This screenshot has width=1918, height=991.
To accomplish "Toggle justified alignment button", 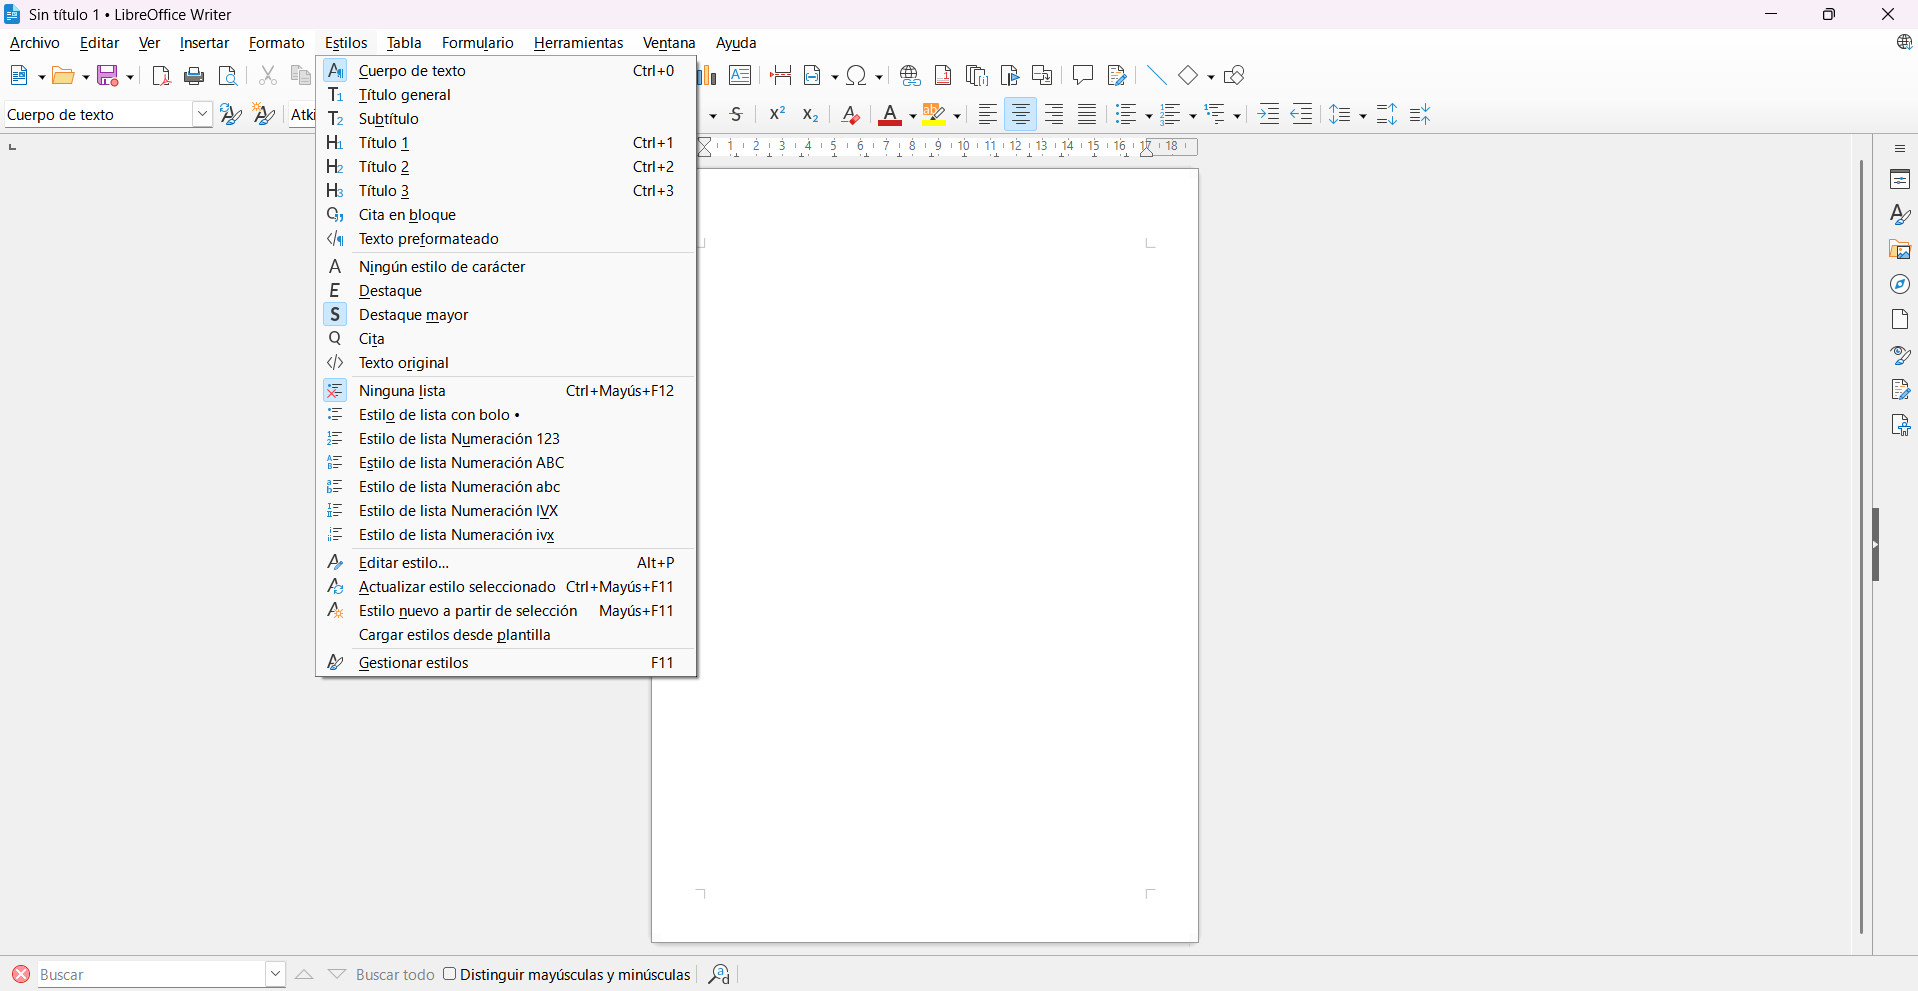I will click(1087, 115).
